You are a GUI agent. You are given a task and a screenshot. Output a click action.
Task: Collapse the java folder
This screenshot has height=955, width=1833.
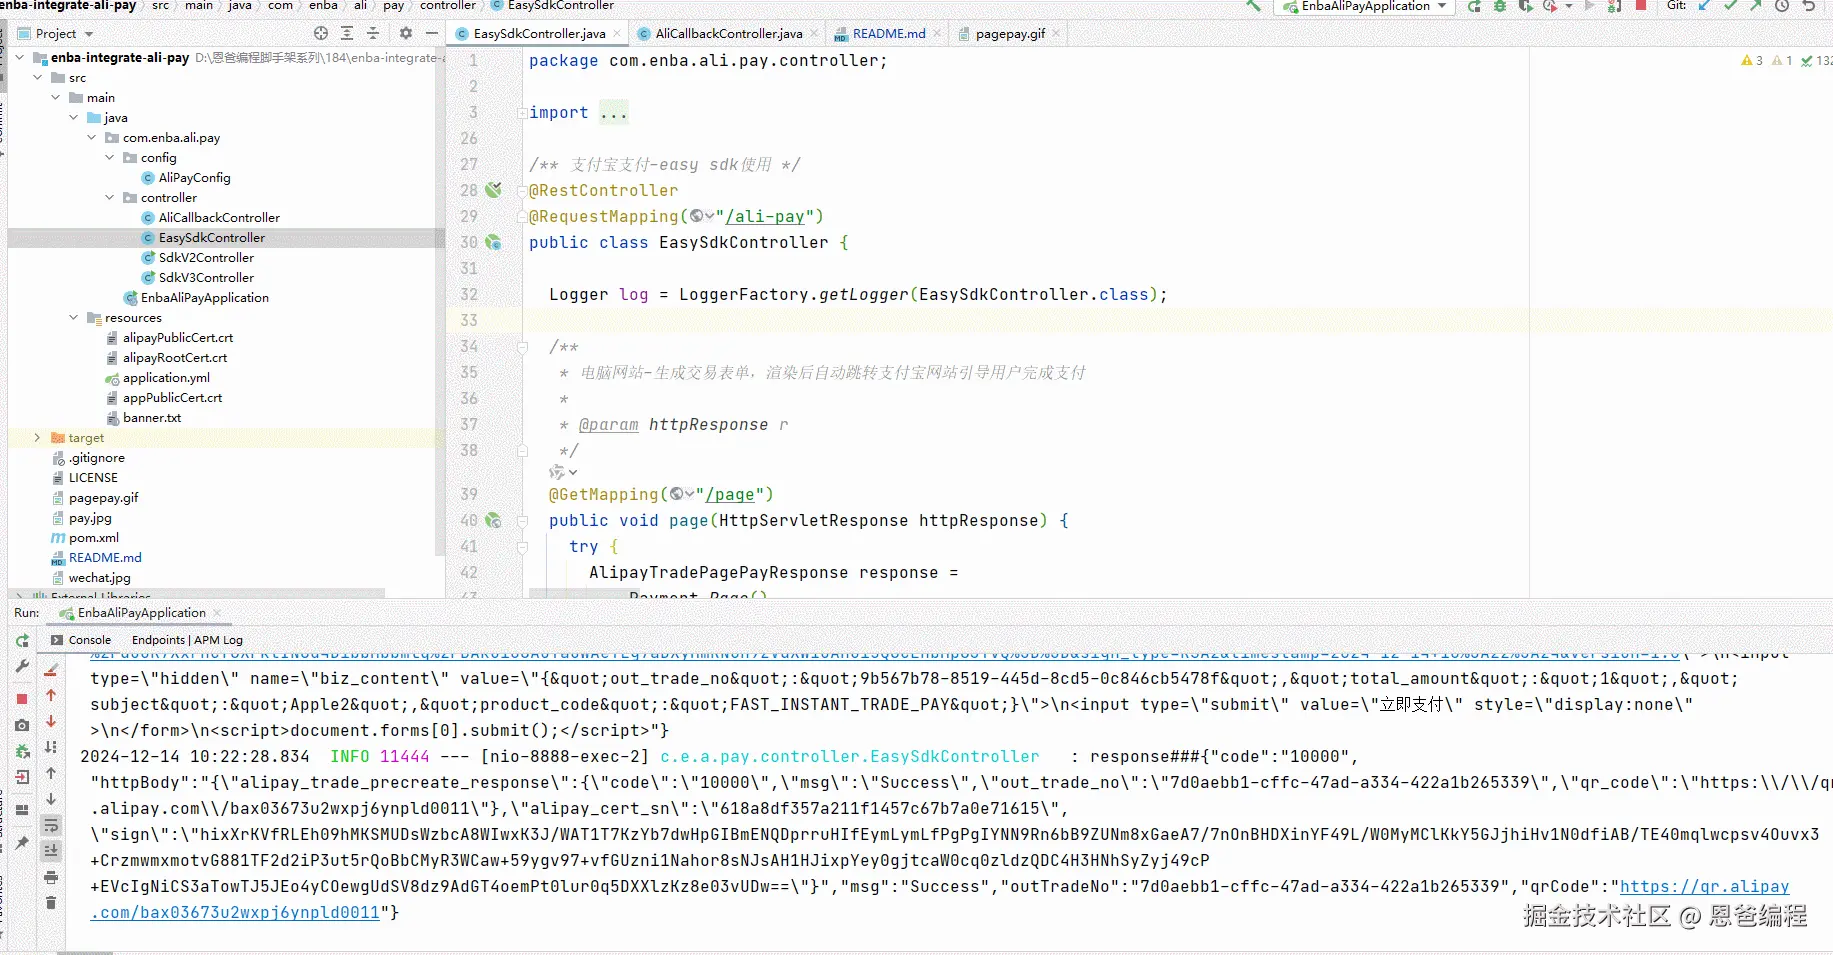[73, 117]
